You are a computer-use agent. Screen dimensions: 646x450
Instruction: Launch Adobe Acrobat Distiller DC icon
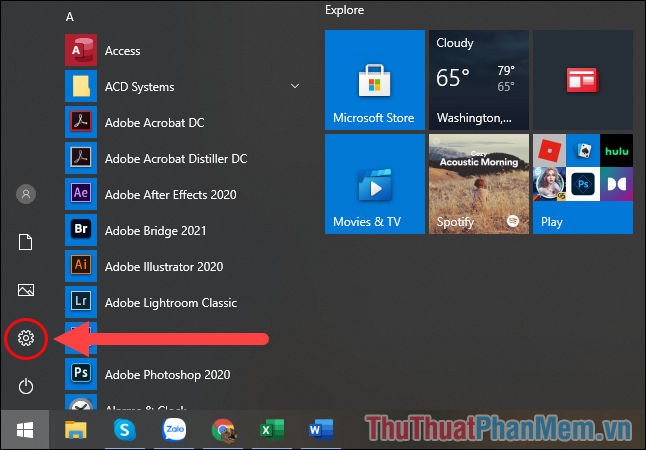(x=81, y=158)
